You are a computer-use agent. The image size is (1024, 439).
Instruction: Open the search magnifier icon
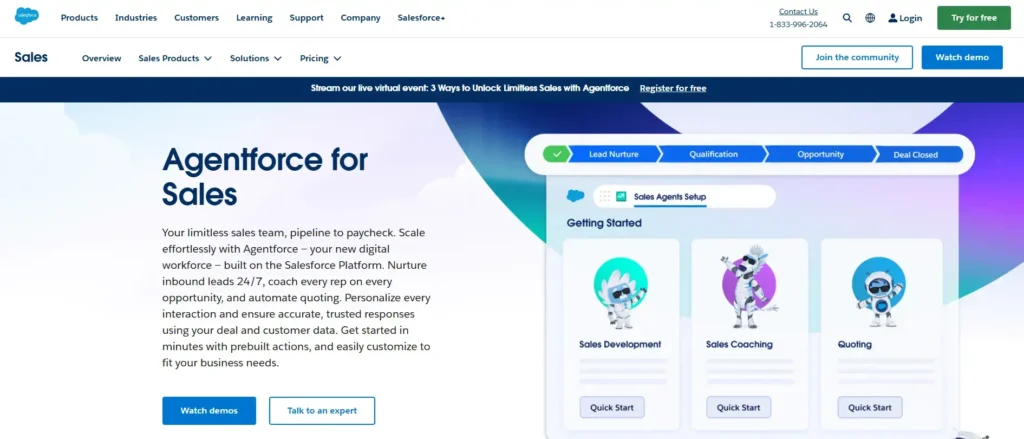[847, 18]
